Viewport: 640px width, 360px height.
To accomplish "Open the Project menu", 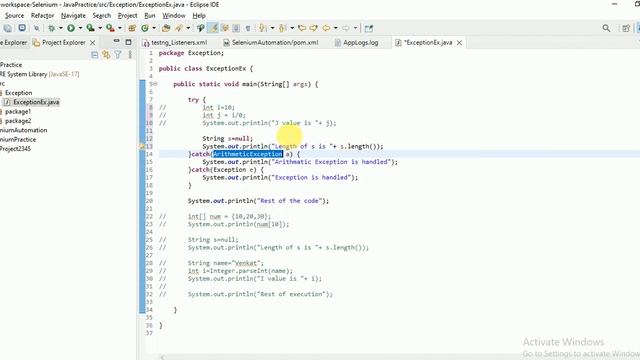I will (127, 16).
